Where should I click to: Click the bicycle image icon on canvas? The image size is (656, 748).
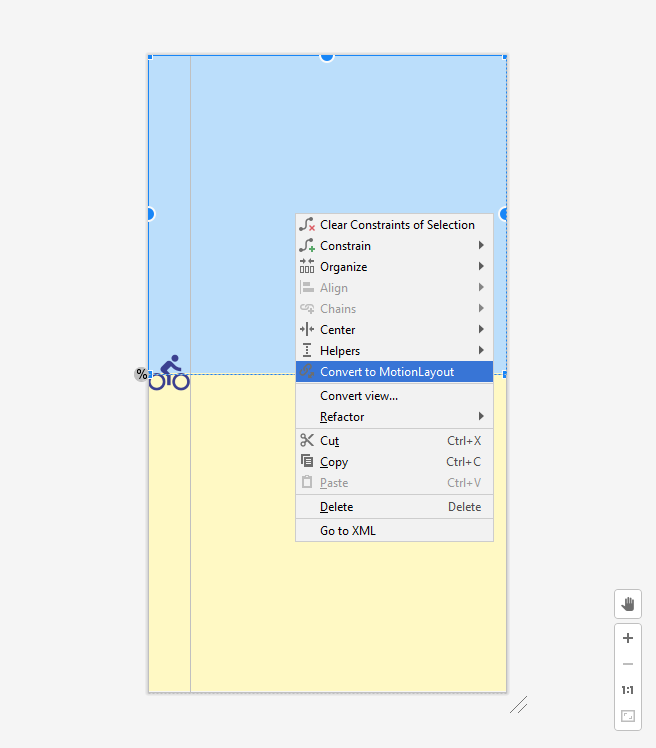coord(170,372)
